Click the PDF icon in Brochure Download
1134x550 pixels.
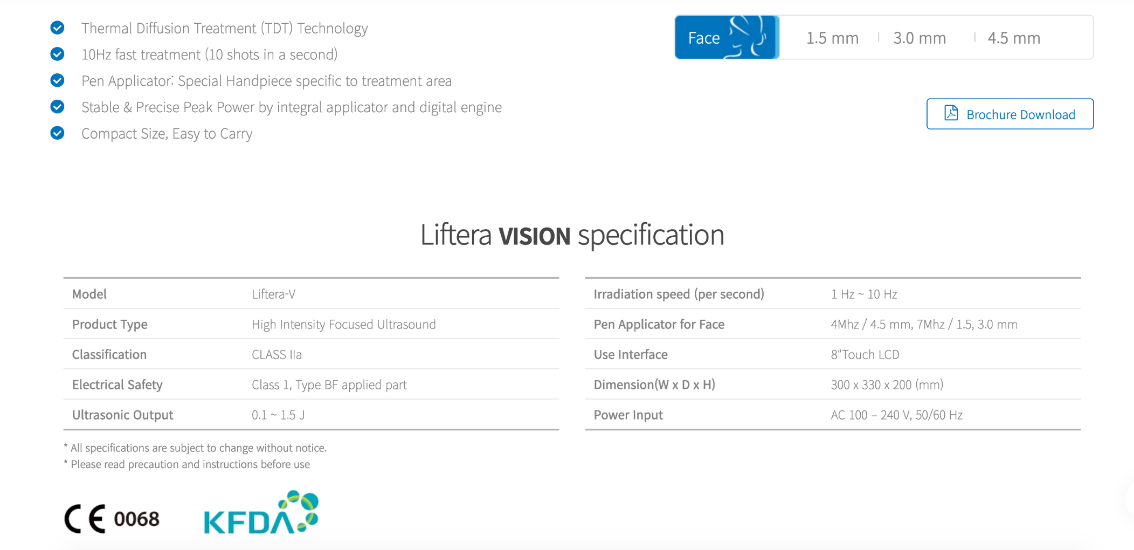(x=951, y=114)
